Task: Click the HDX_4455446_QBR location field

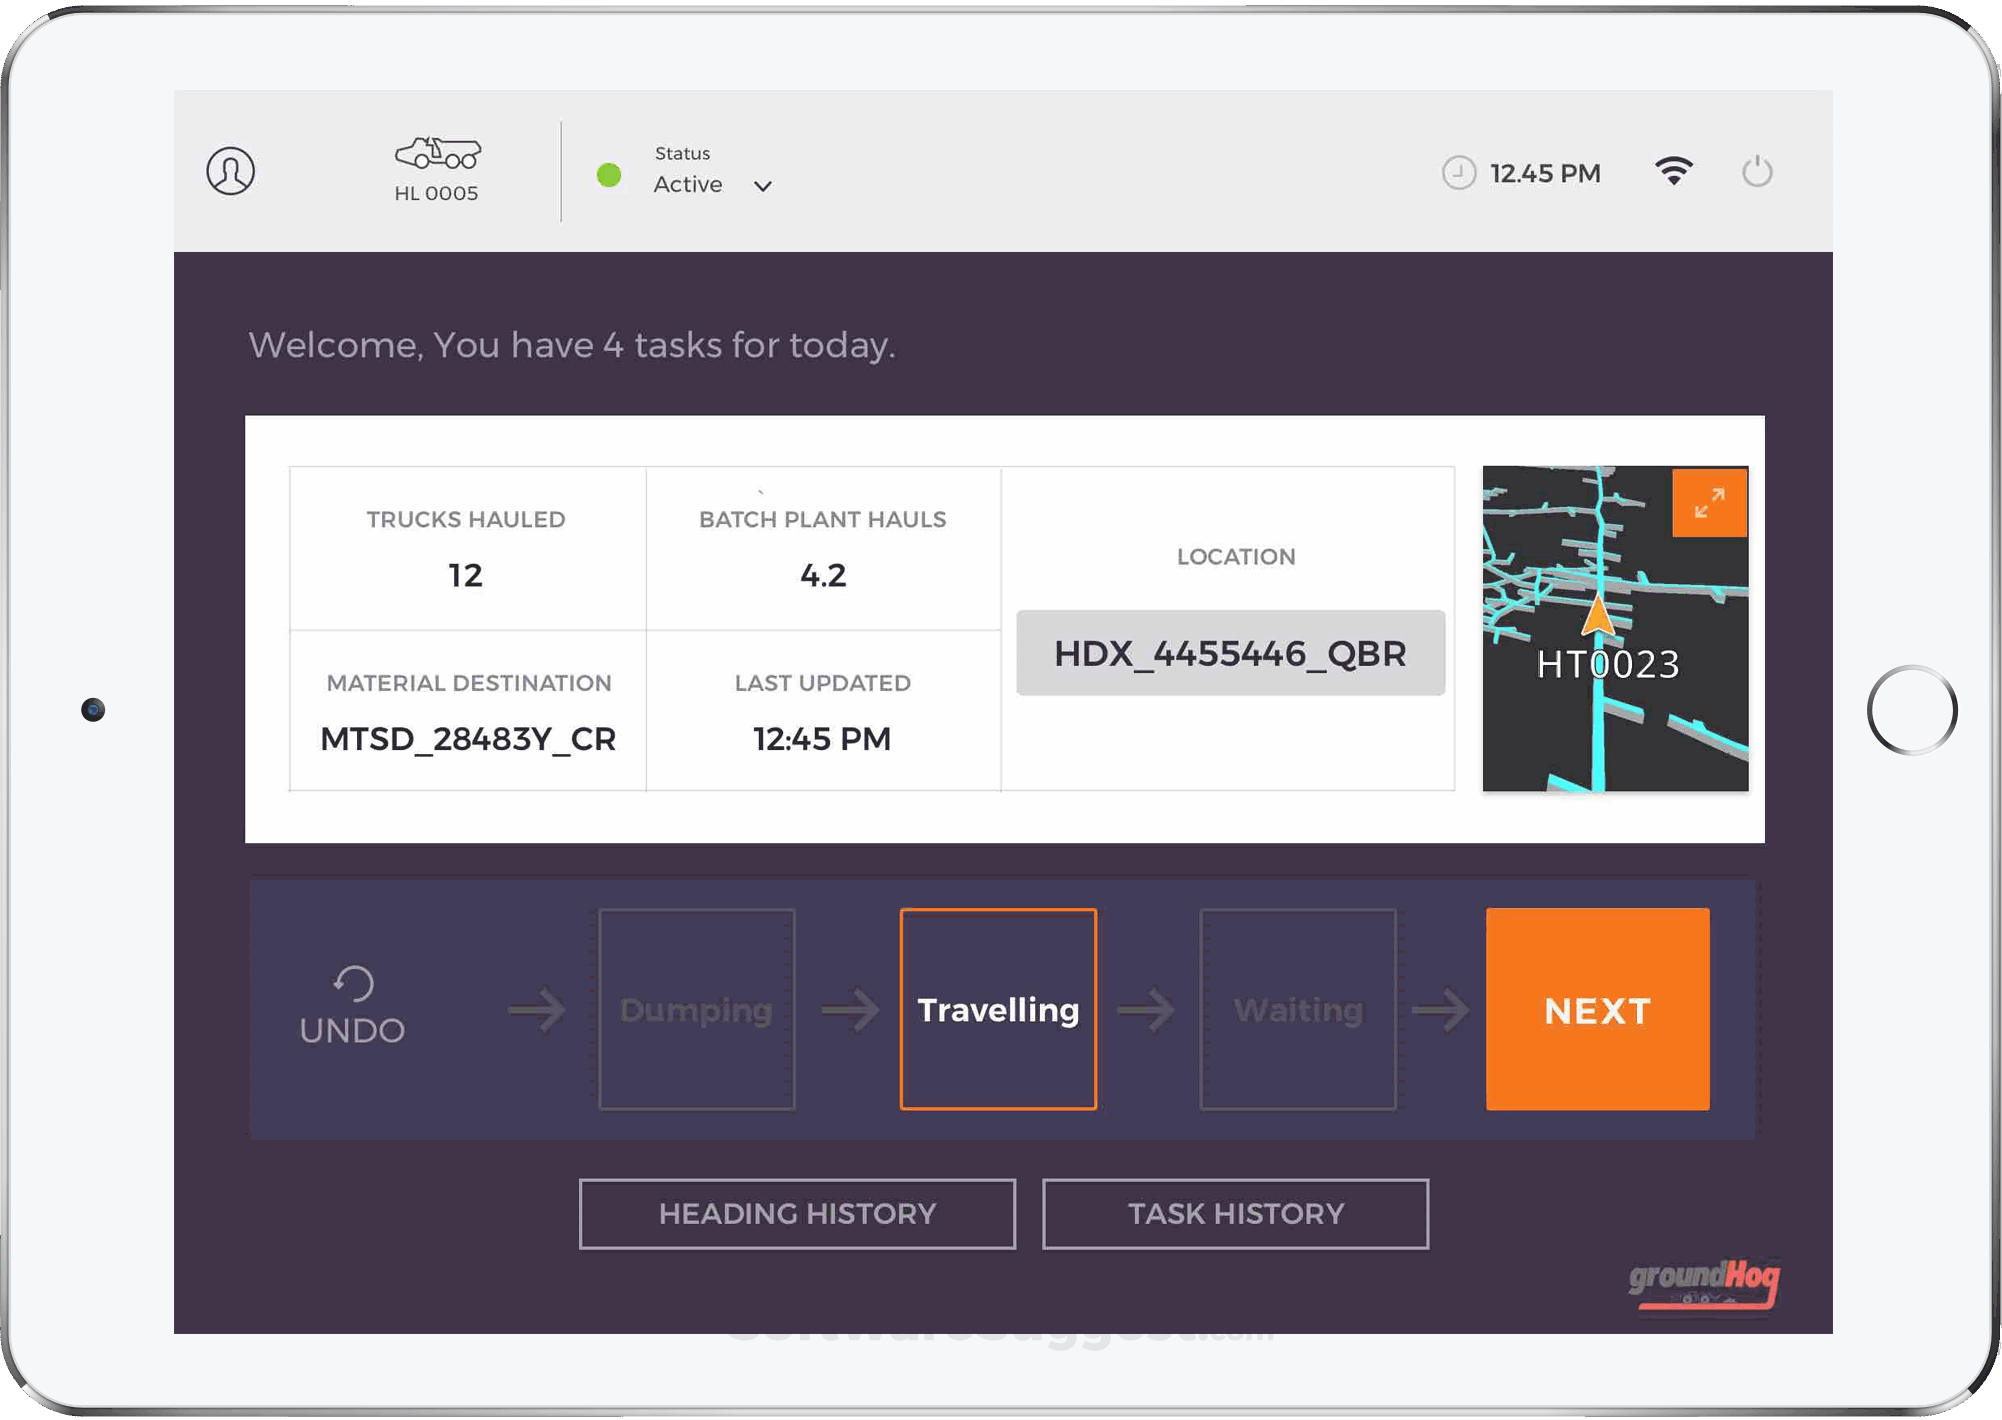Action: click(x=1230, y=653)
